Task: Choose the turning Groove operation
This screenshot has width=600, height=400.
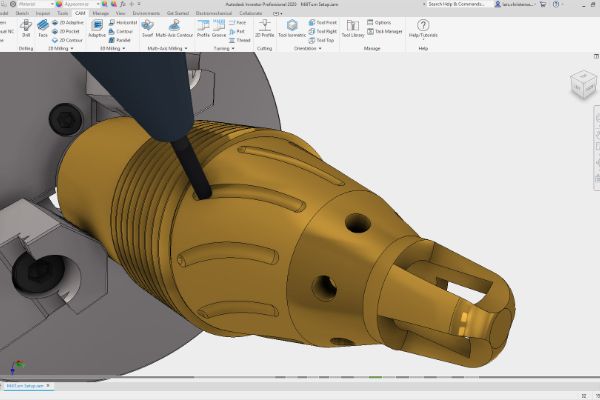Action: (219, 29)
